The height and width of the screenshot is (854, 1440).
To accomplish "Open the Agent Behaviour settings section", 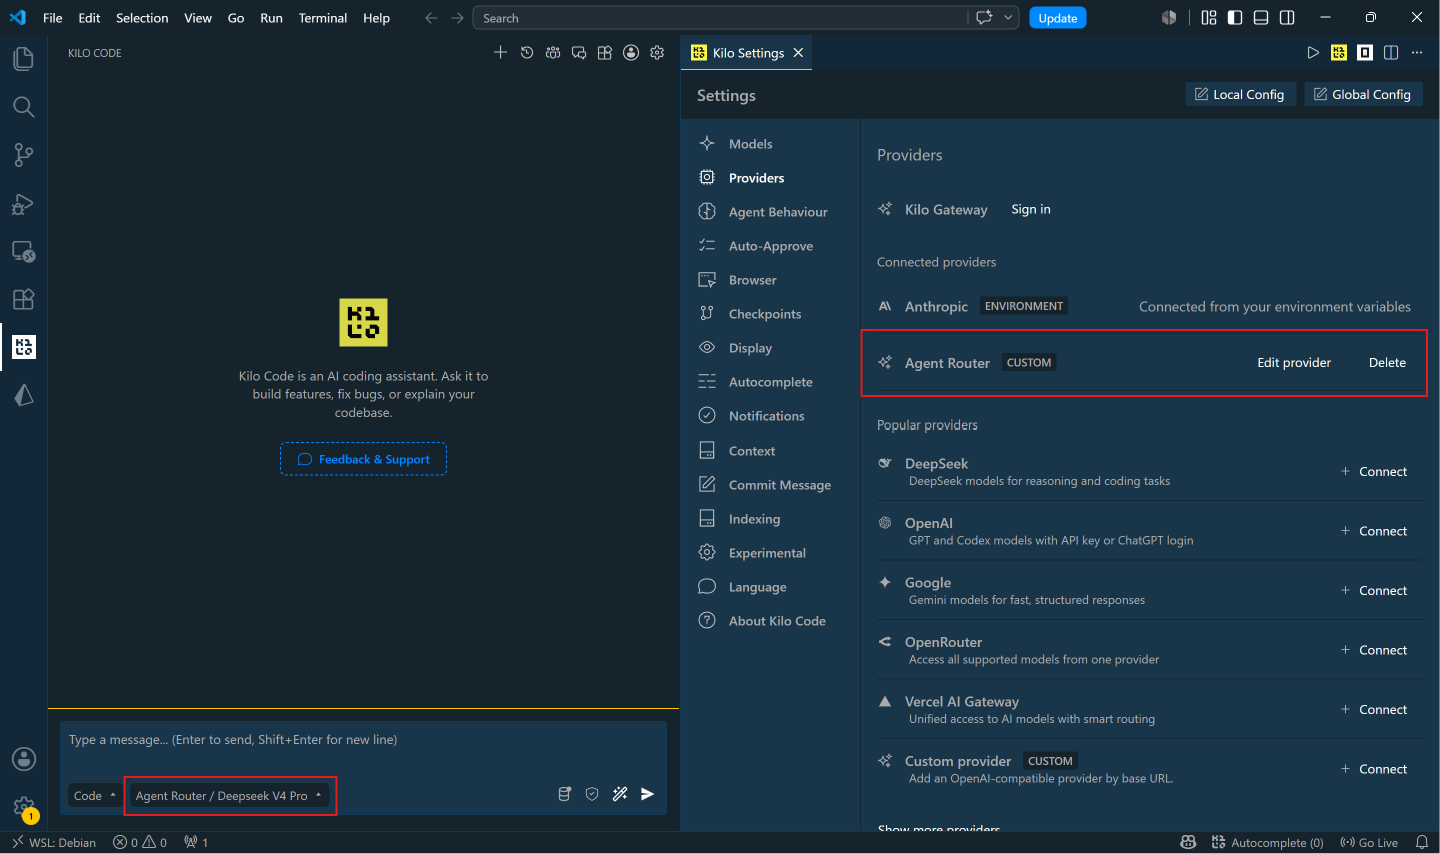I will click(778, 212).
